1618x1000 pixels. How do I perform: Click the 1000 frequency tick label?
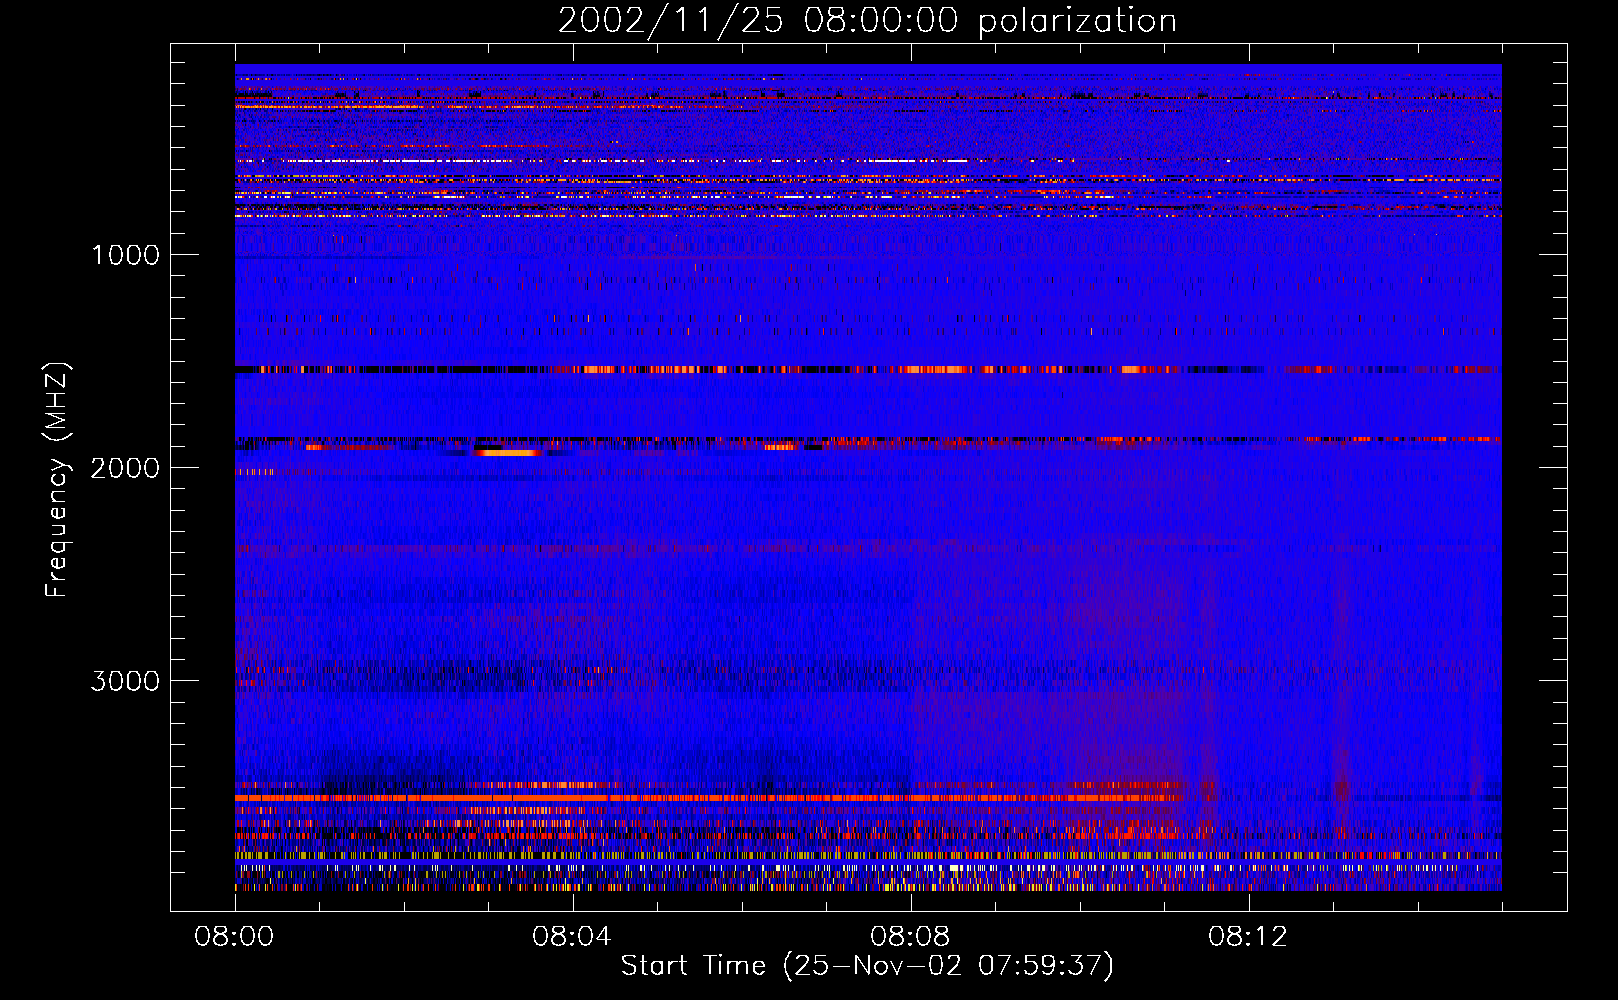point(125,255)
